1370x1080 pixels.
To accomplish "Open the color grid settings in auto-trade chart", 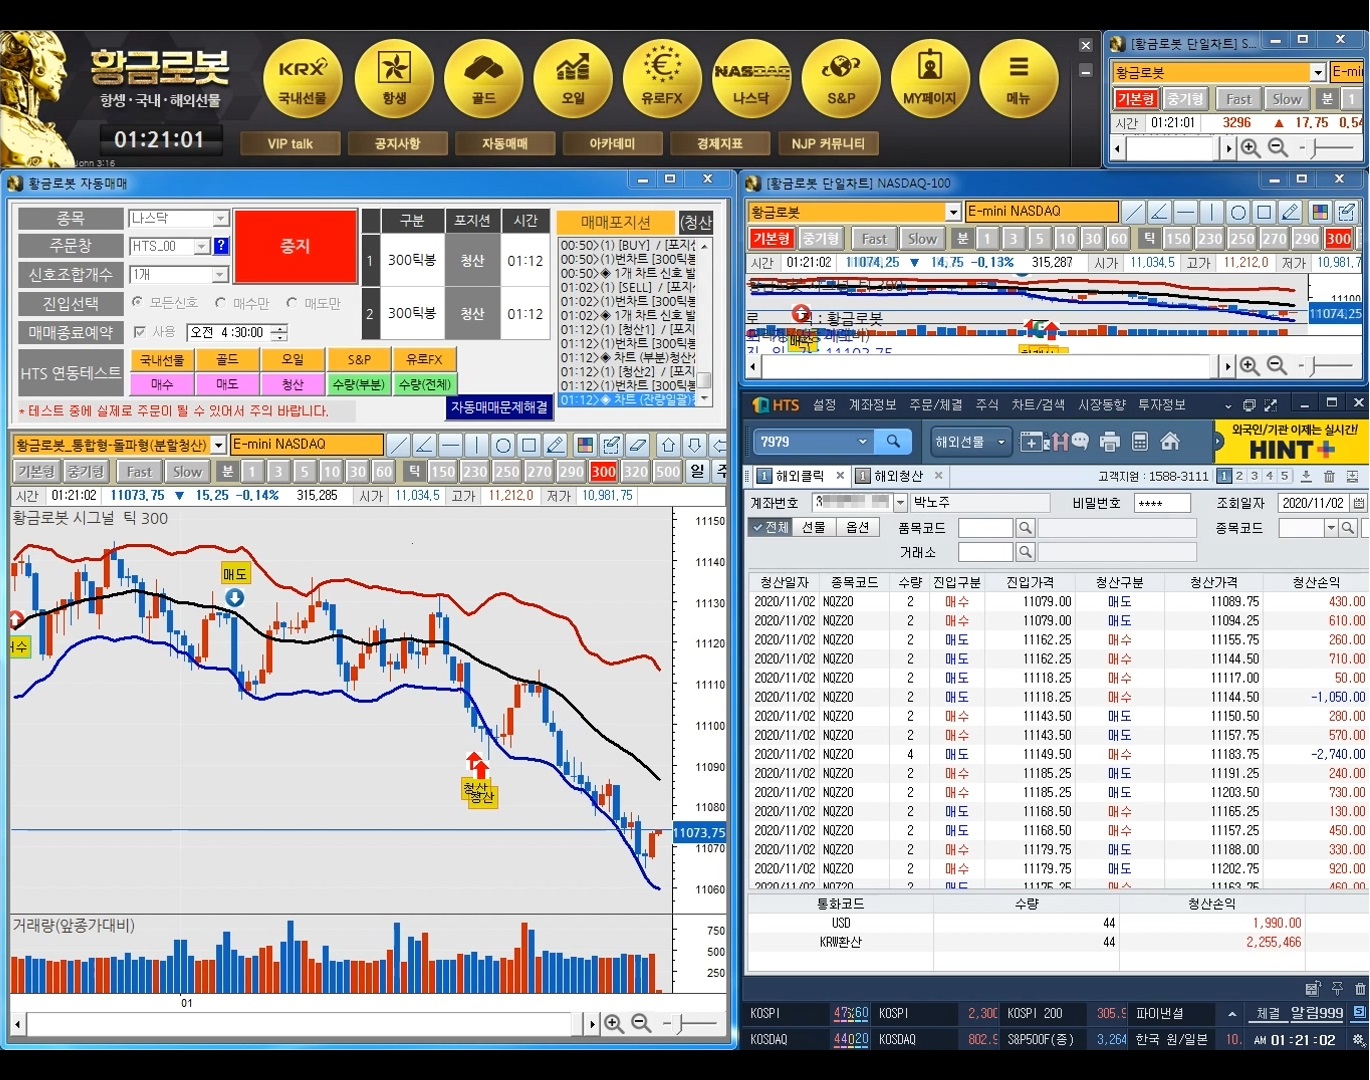I will 586,445.
